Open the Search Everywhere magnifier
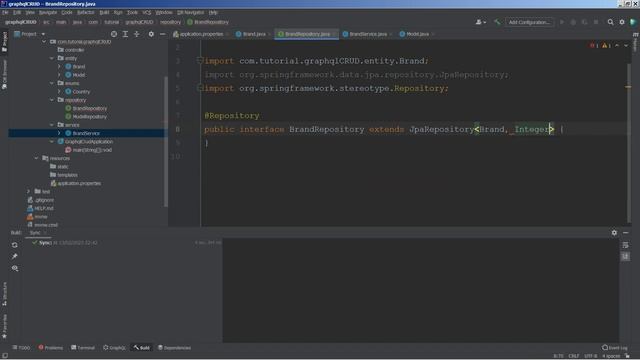 pos(610,22)
